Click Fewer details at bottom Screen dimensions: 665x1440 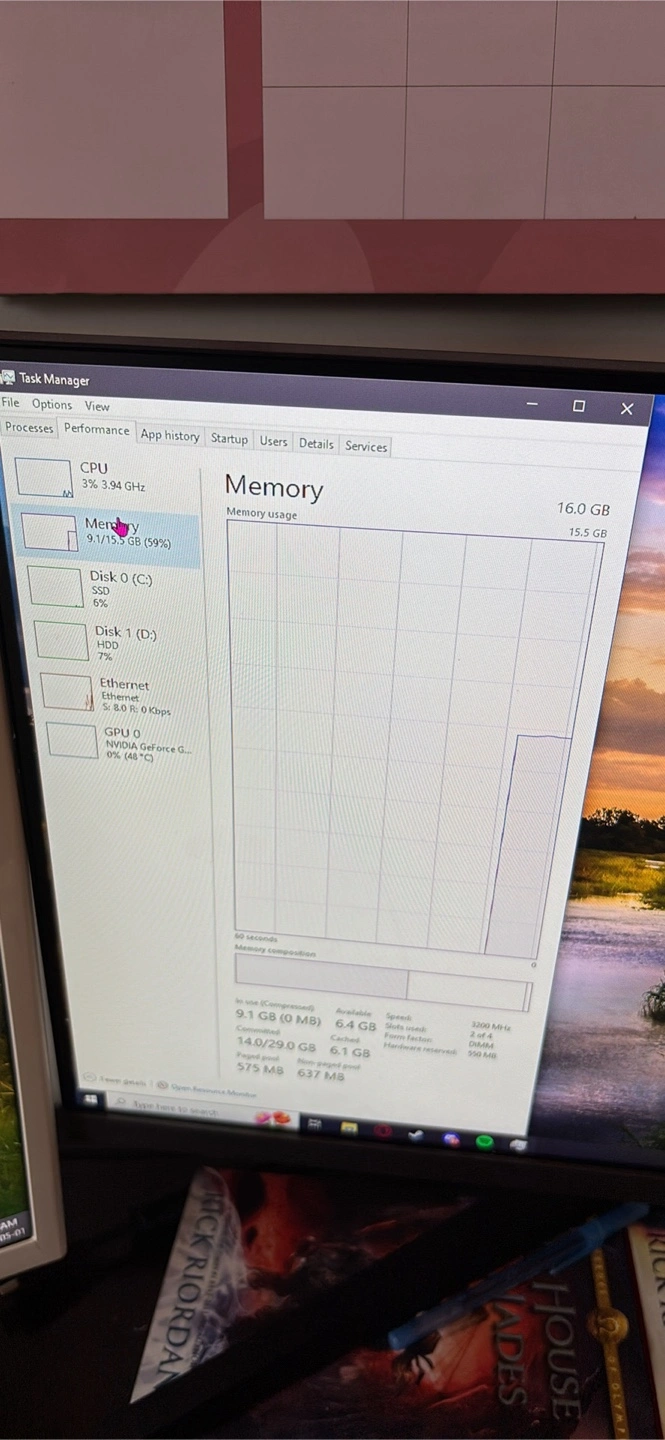coord(115,1082)
